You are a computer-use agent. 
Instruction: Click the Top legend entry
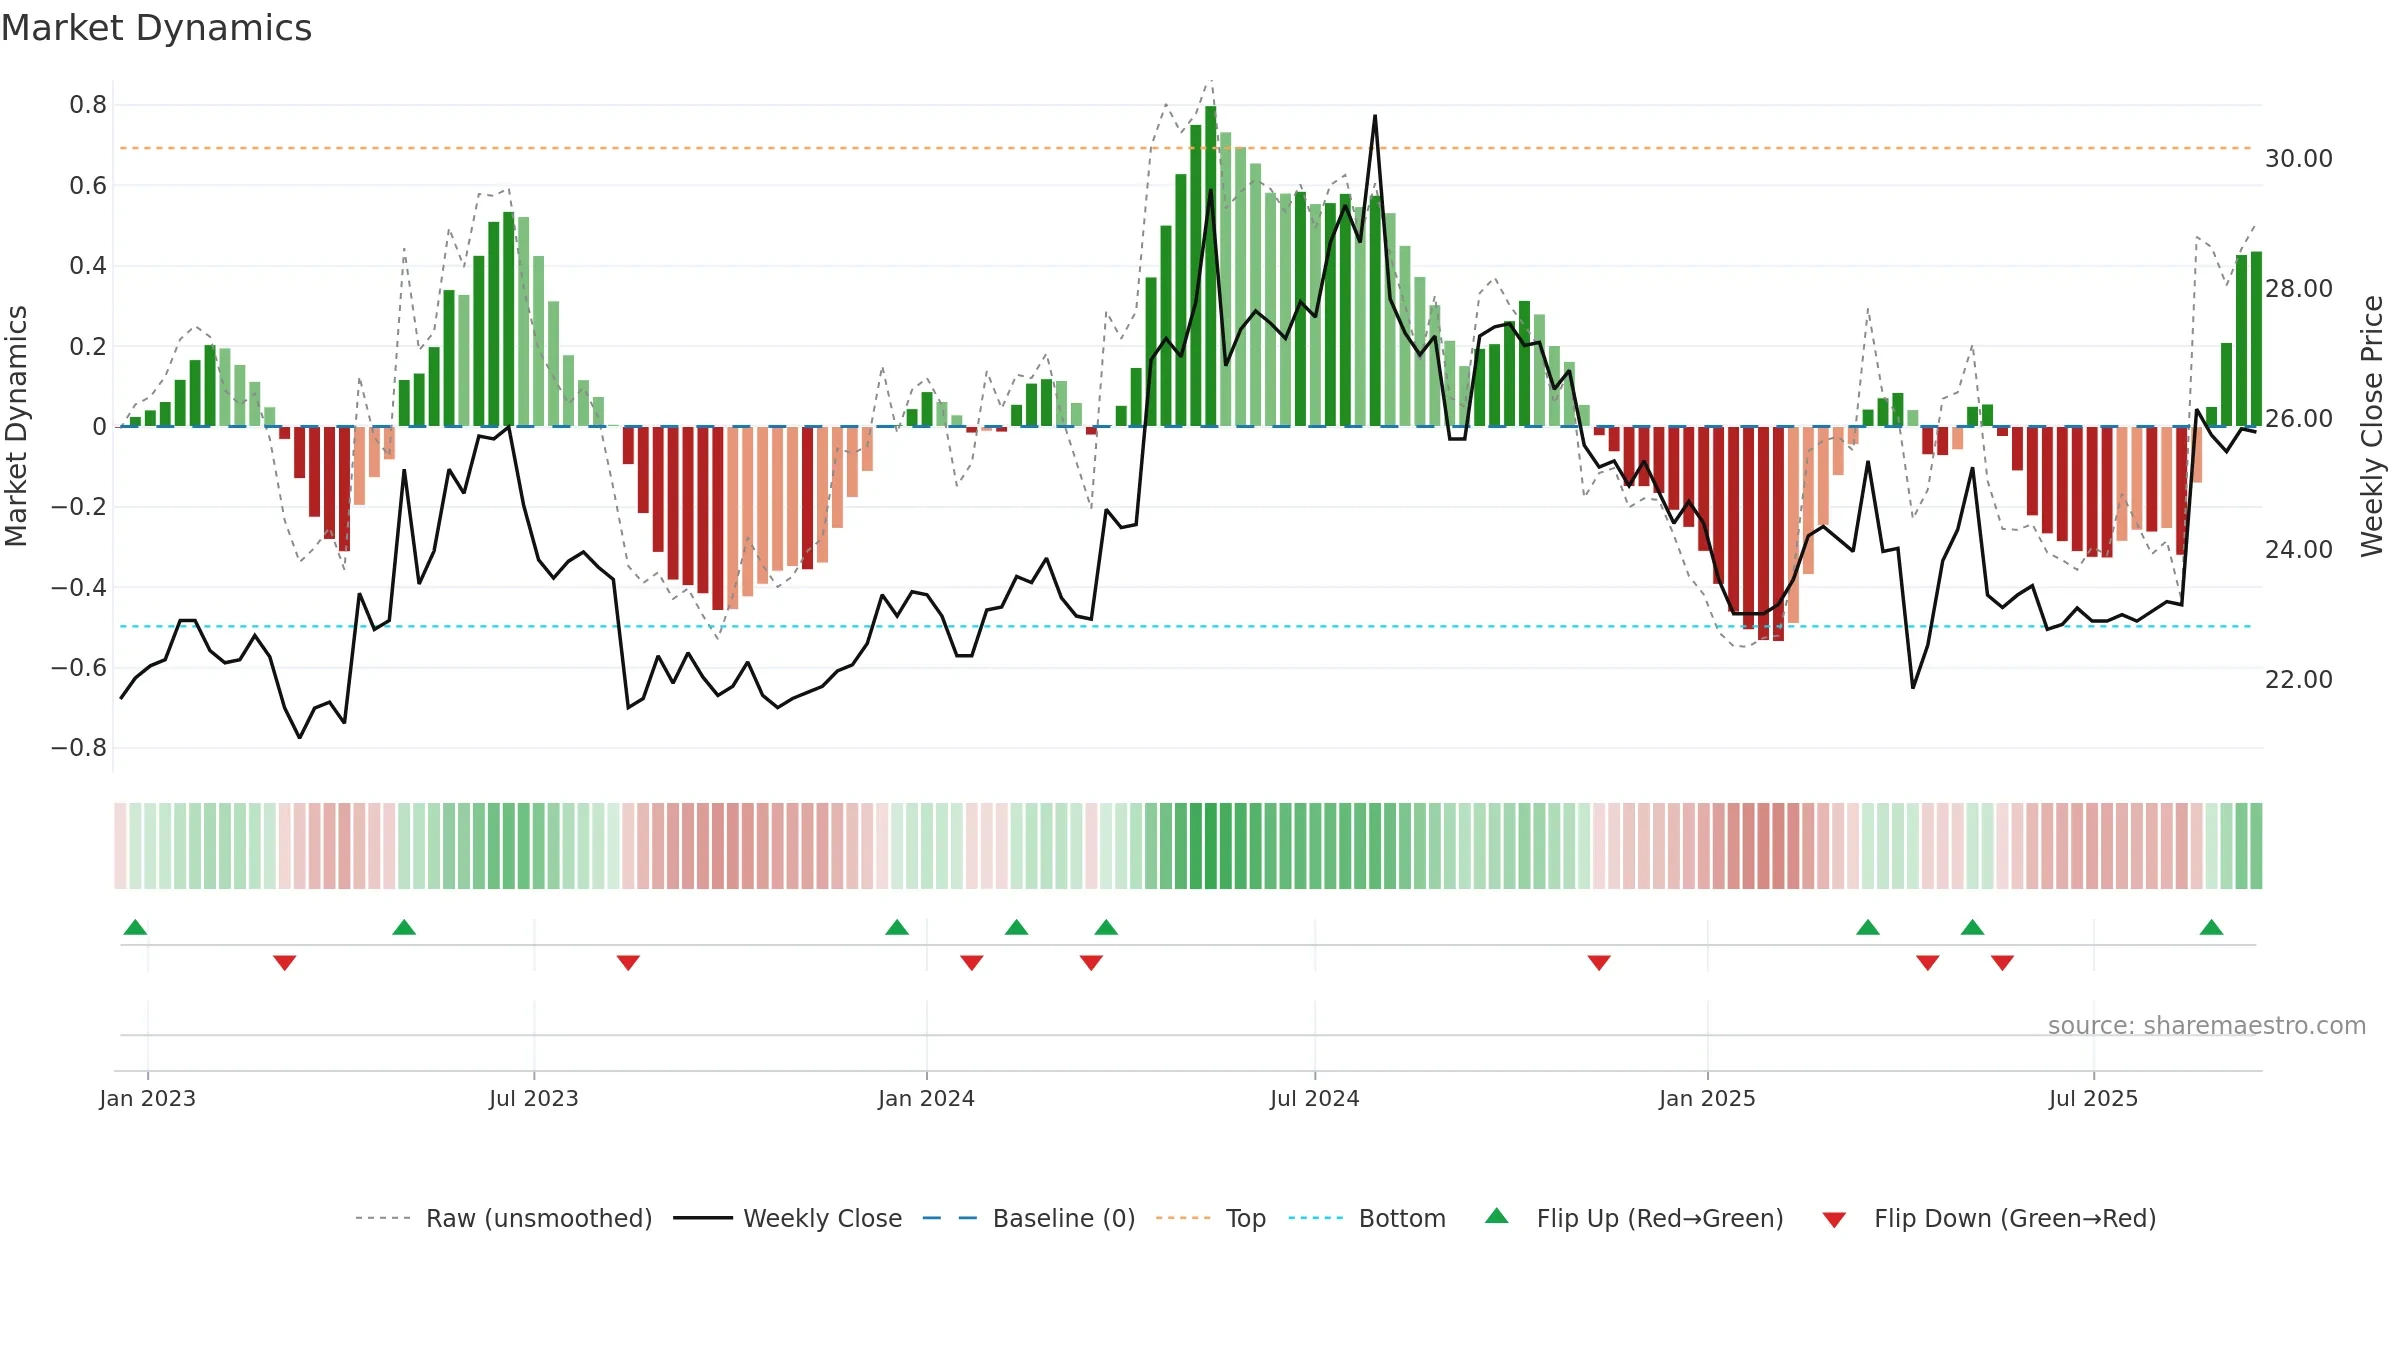[1211, 1218]
